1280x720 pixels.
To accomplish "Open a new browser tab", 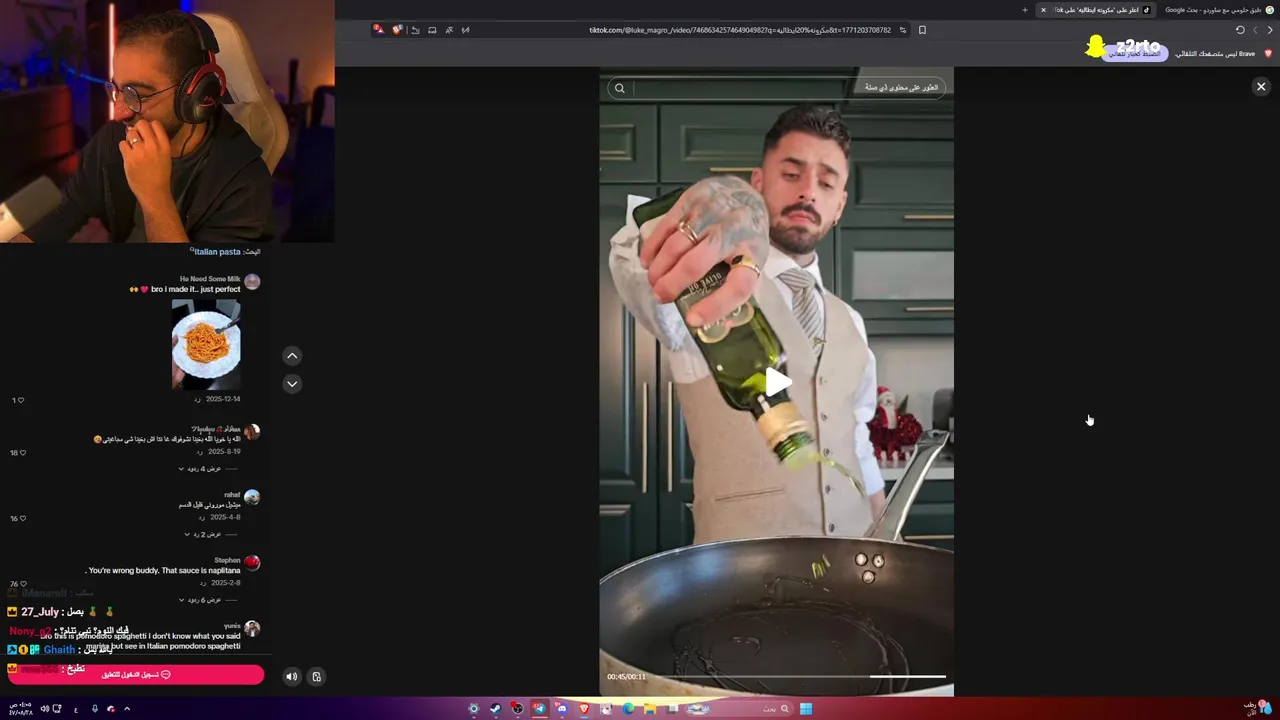I will tap(1024, 10).
